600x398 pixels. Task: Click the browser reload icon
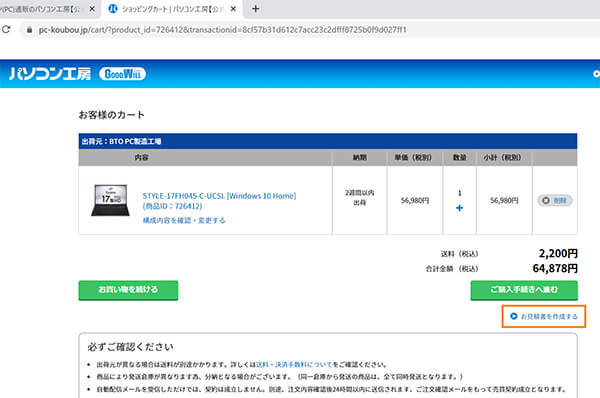pos(6,29)
